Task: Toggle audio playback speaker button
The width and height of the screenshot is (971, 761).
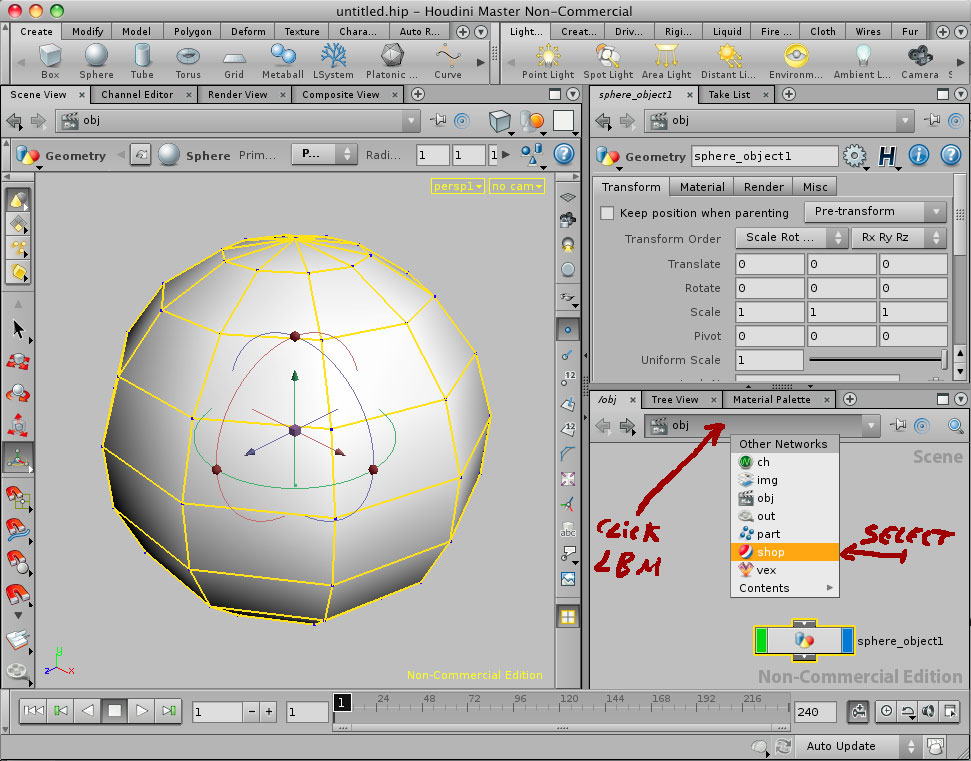Action: point(928,711)
